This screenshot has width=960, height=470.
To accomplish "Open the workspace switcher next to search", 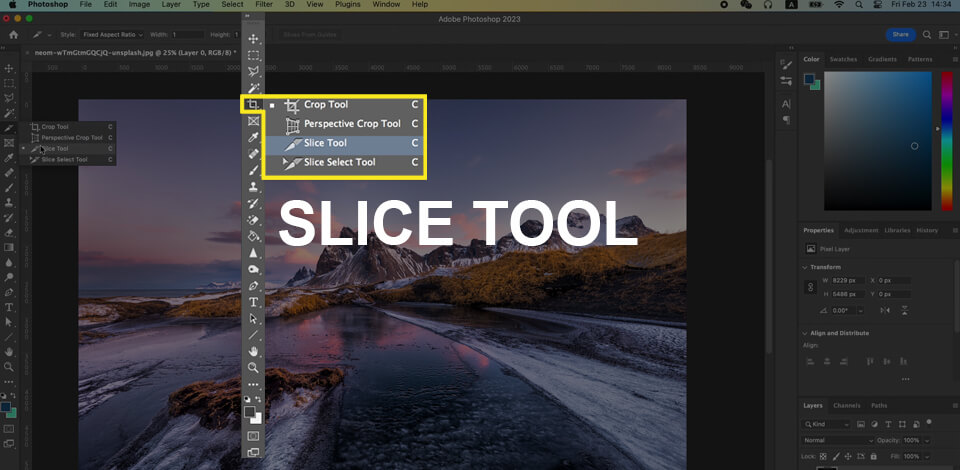I will tap(943, 35).
